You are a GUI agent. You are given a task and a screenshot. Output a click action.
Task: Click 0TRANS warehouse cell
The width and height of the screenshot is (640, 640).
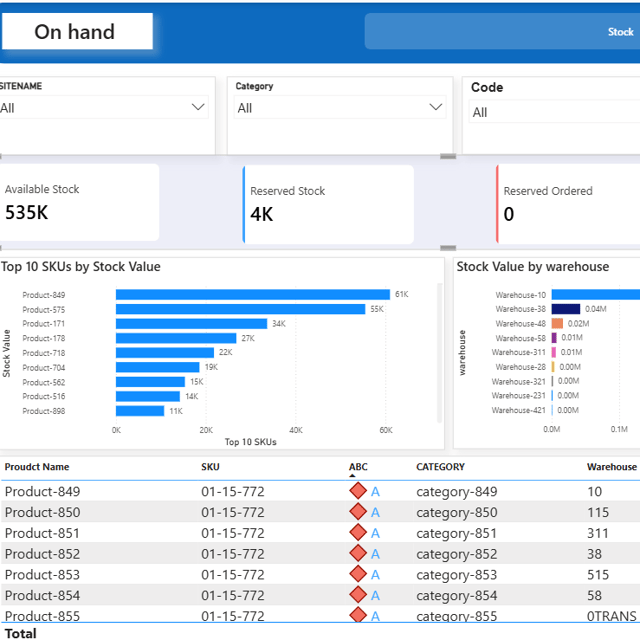coord(612,616)
